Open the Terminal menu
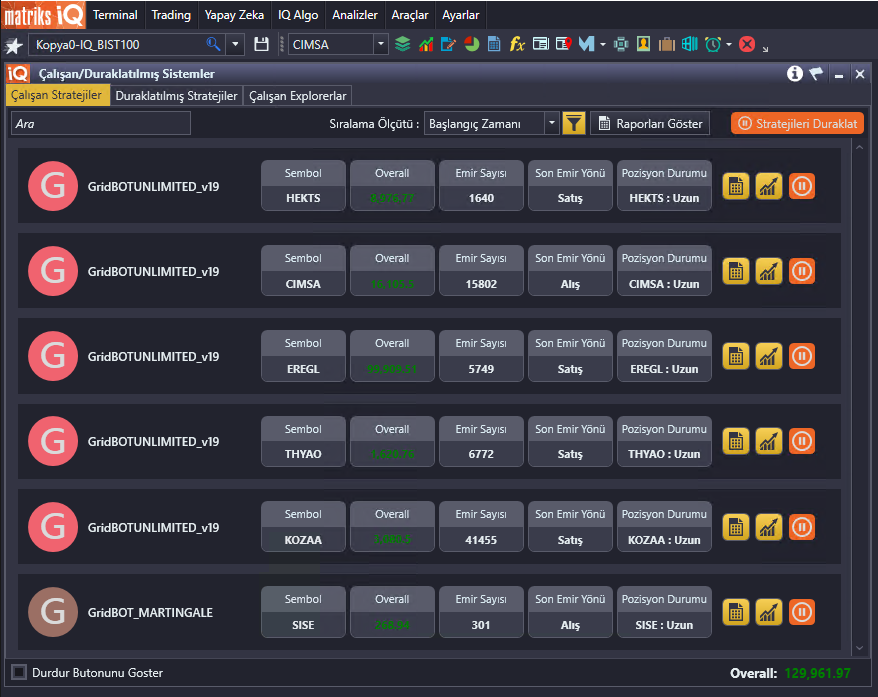This screenshot has height=697, width=878. (115, 15)
